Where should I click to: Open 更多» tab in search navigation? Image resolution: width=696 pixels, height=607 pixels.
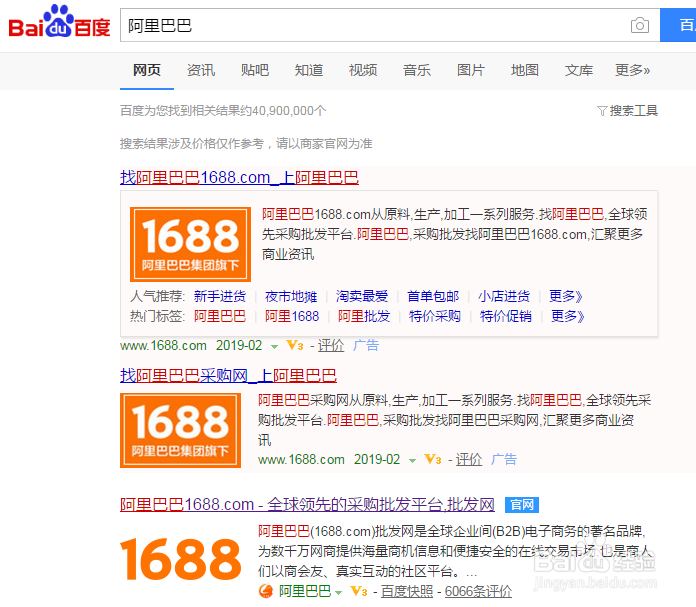point(633,70)
